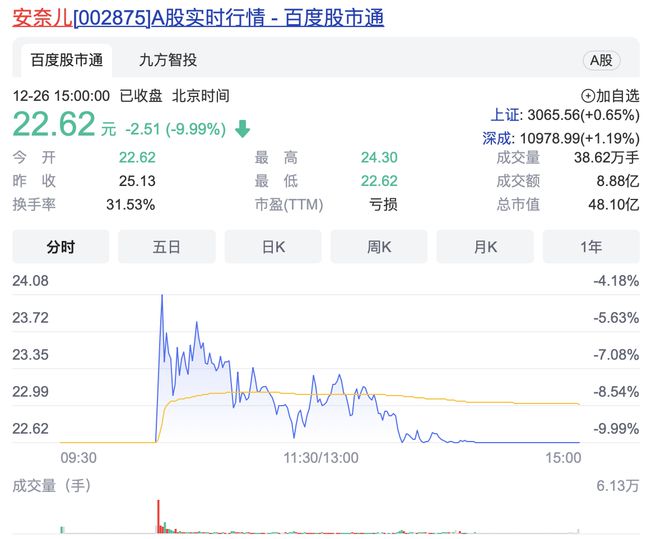The image size is (660, 539).
Task: Select the 周K chart tab
Action: pyautogui.click(x=379, y=247)
